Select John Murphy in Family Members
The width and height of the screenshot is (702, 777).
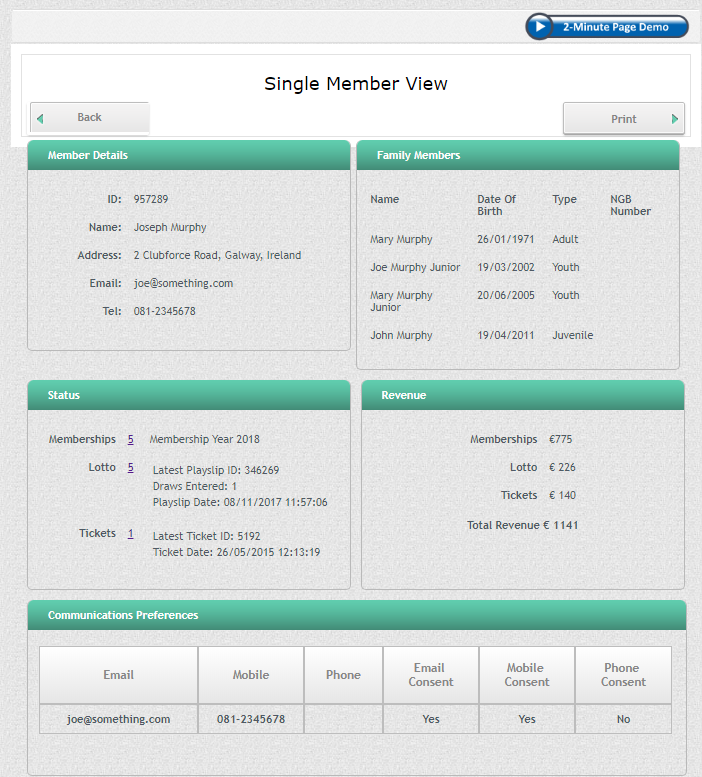(401, 335)
